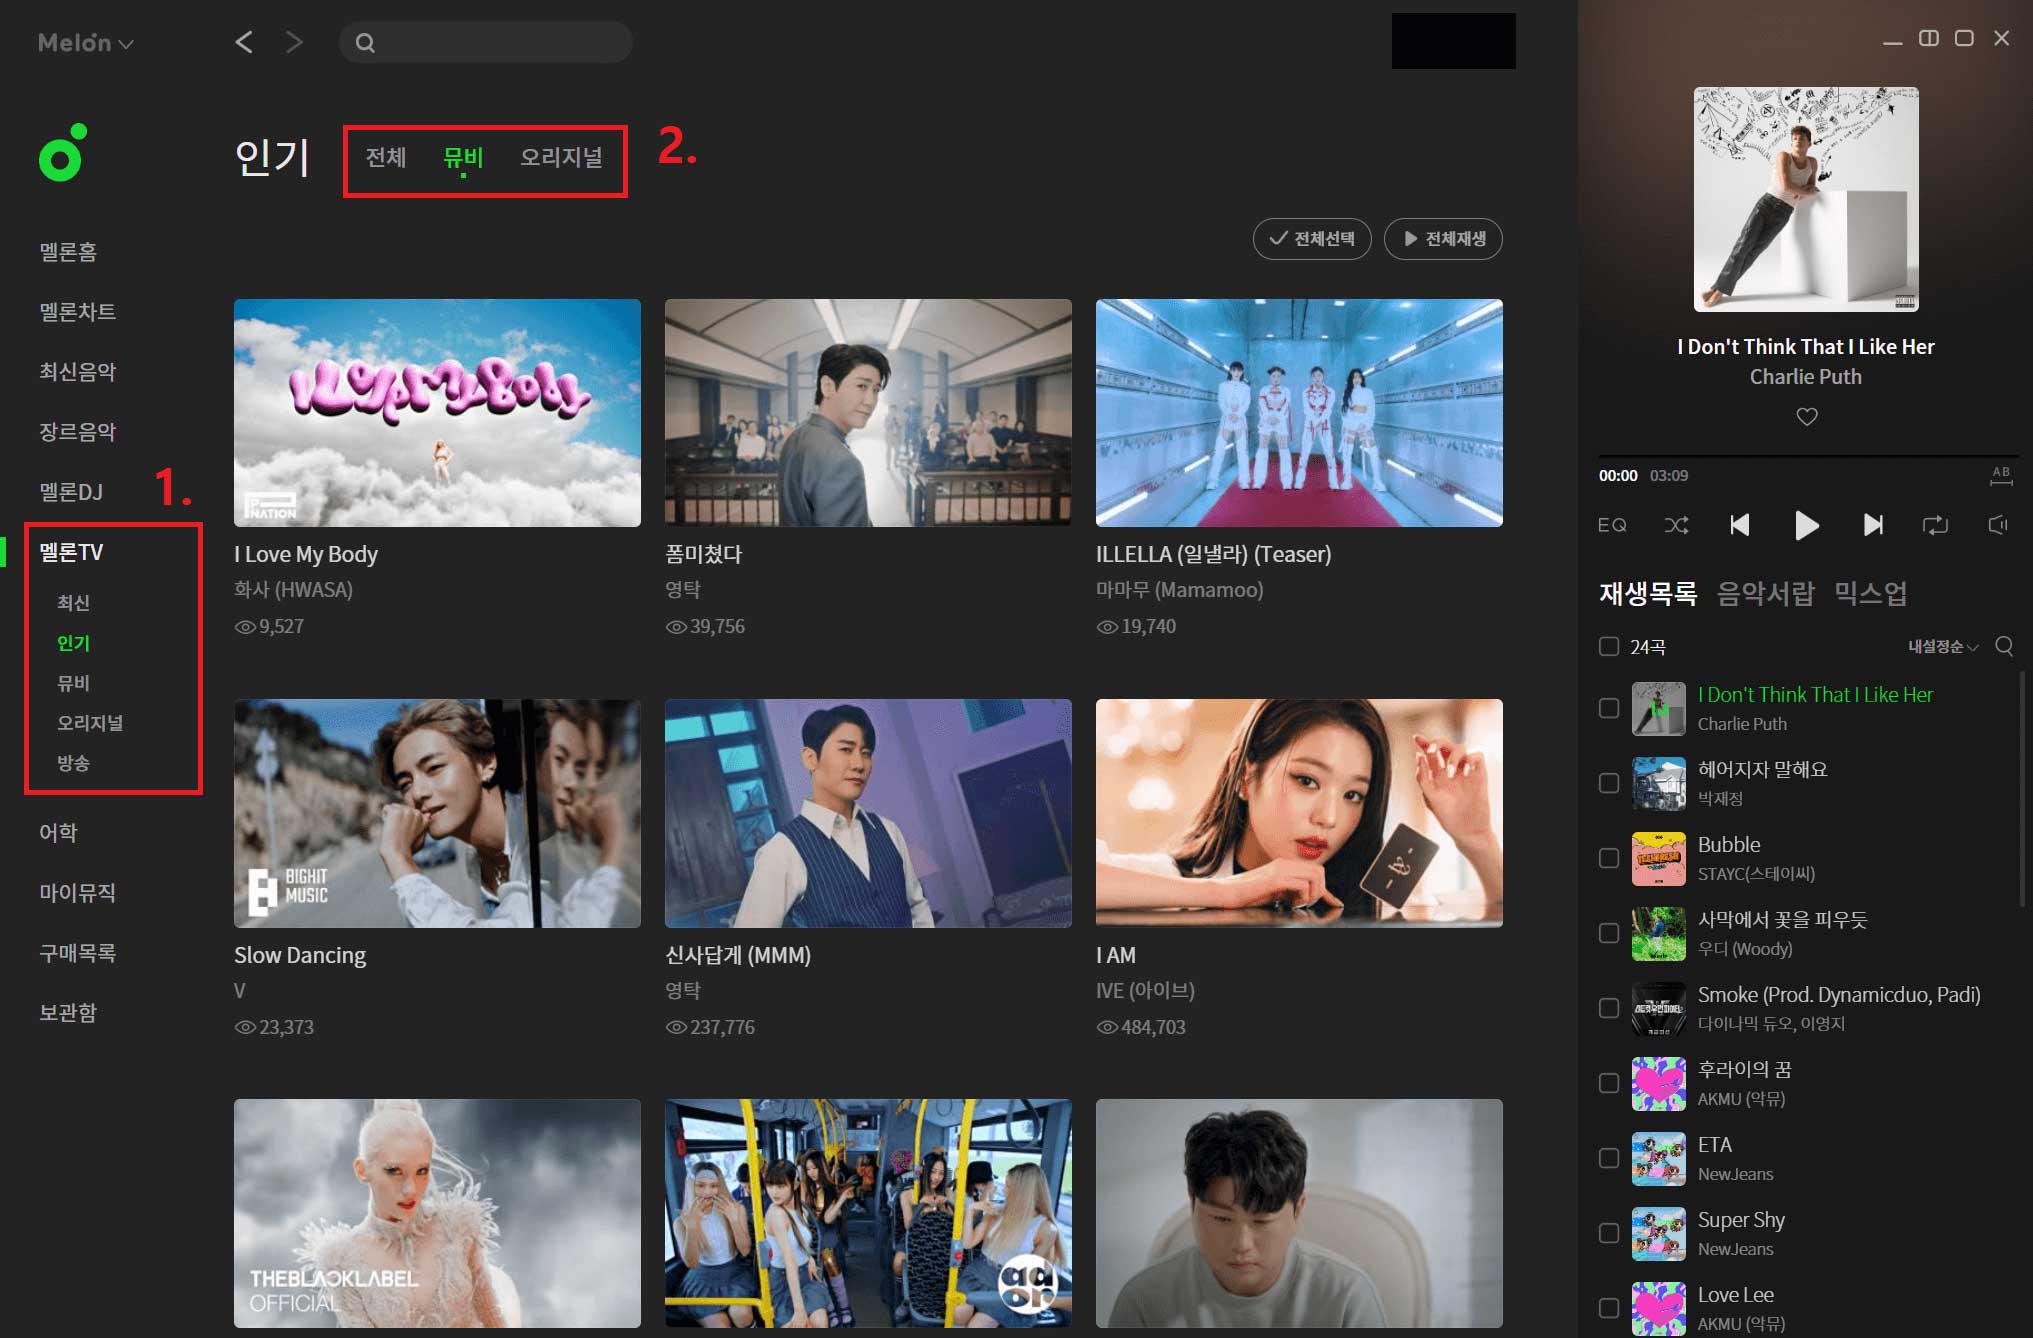
Task: Expand the playlist sort order dropdown
Action: coord(1942,647)
